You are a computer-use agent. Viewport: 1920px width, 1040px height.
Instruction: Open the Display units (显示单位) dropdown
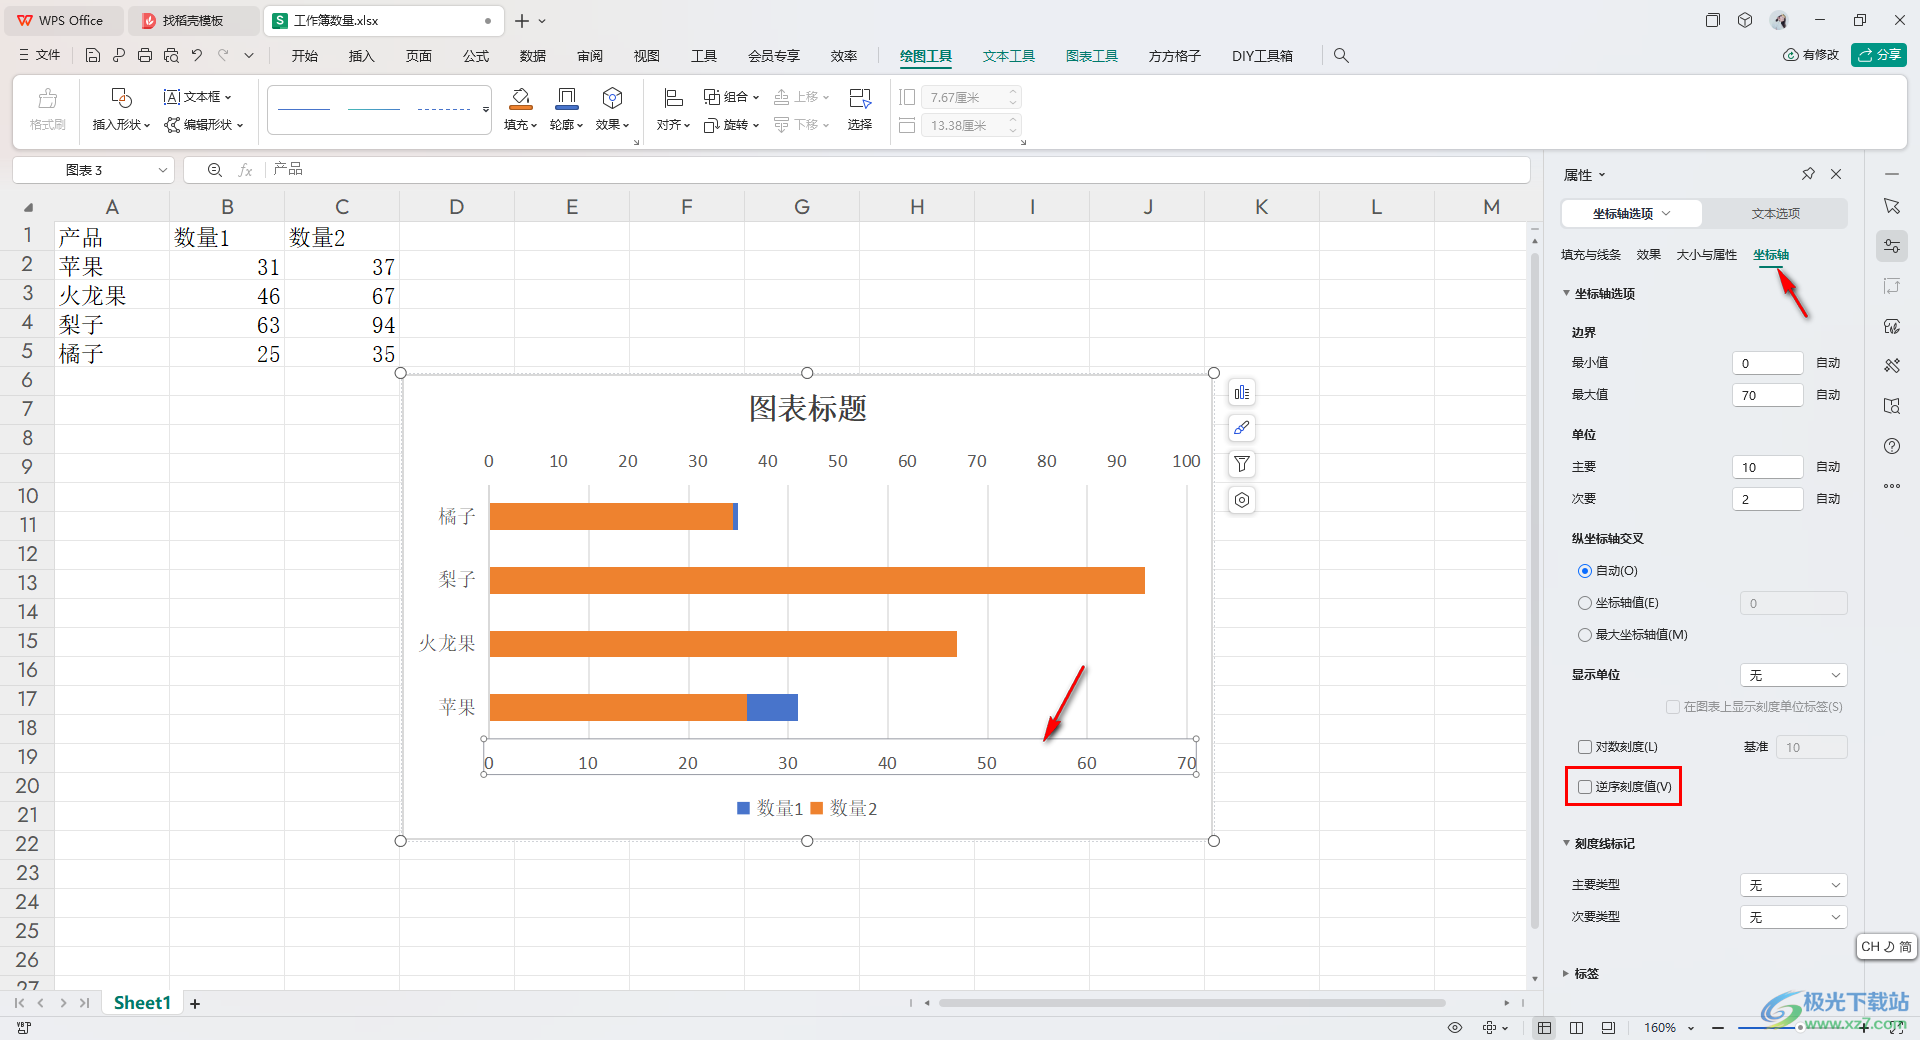[1793, 676]
